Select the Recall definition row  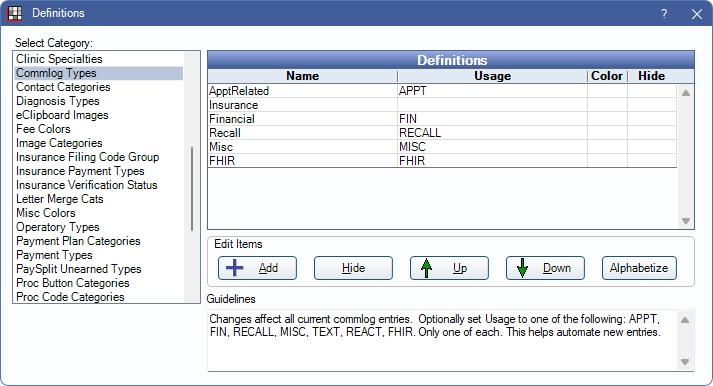(x=442, y=133)
